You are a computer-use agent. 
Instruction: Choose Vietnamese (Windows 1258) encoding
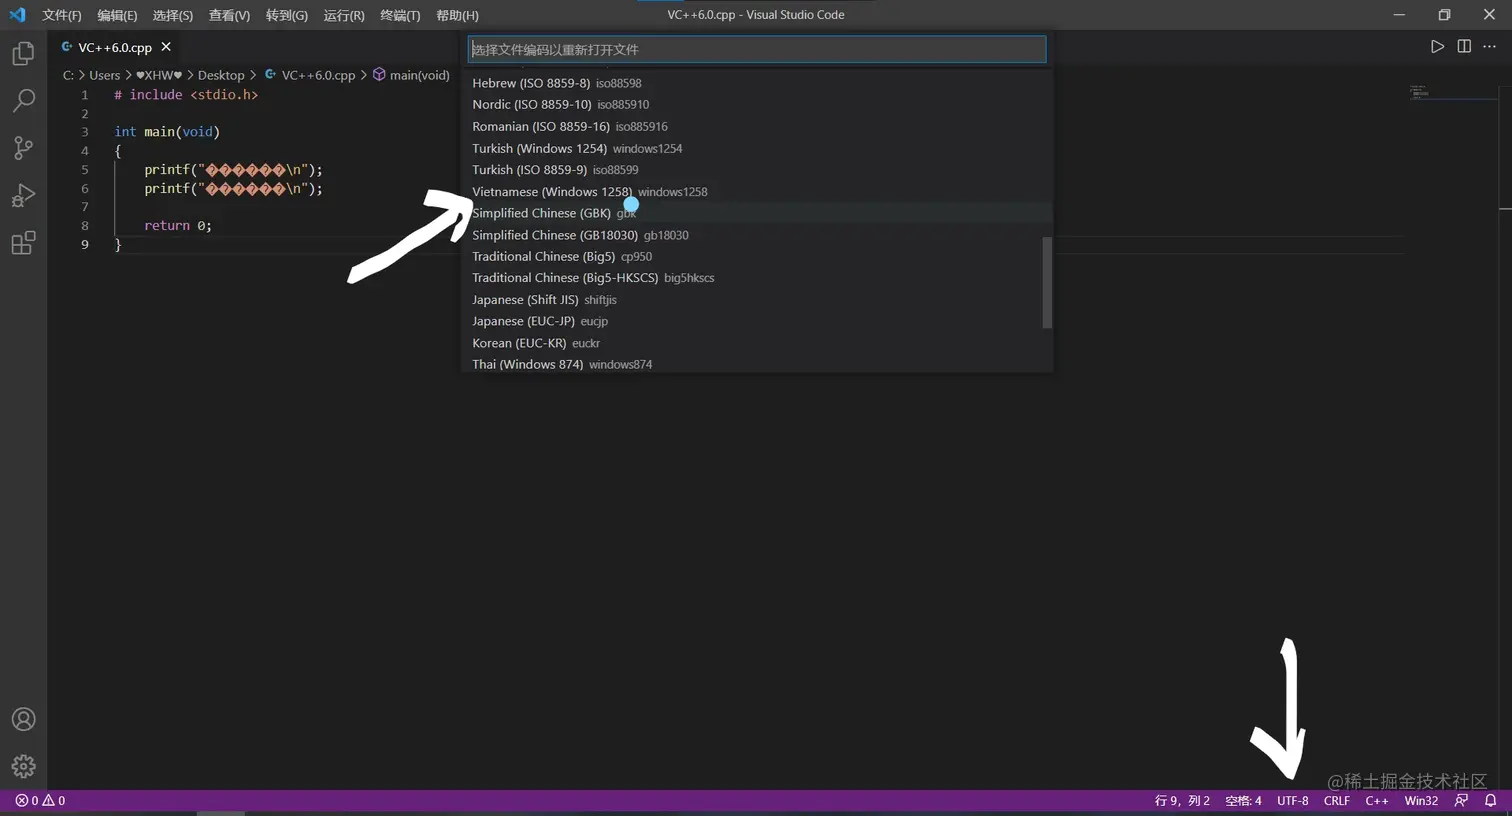pos(757,191)
